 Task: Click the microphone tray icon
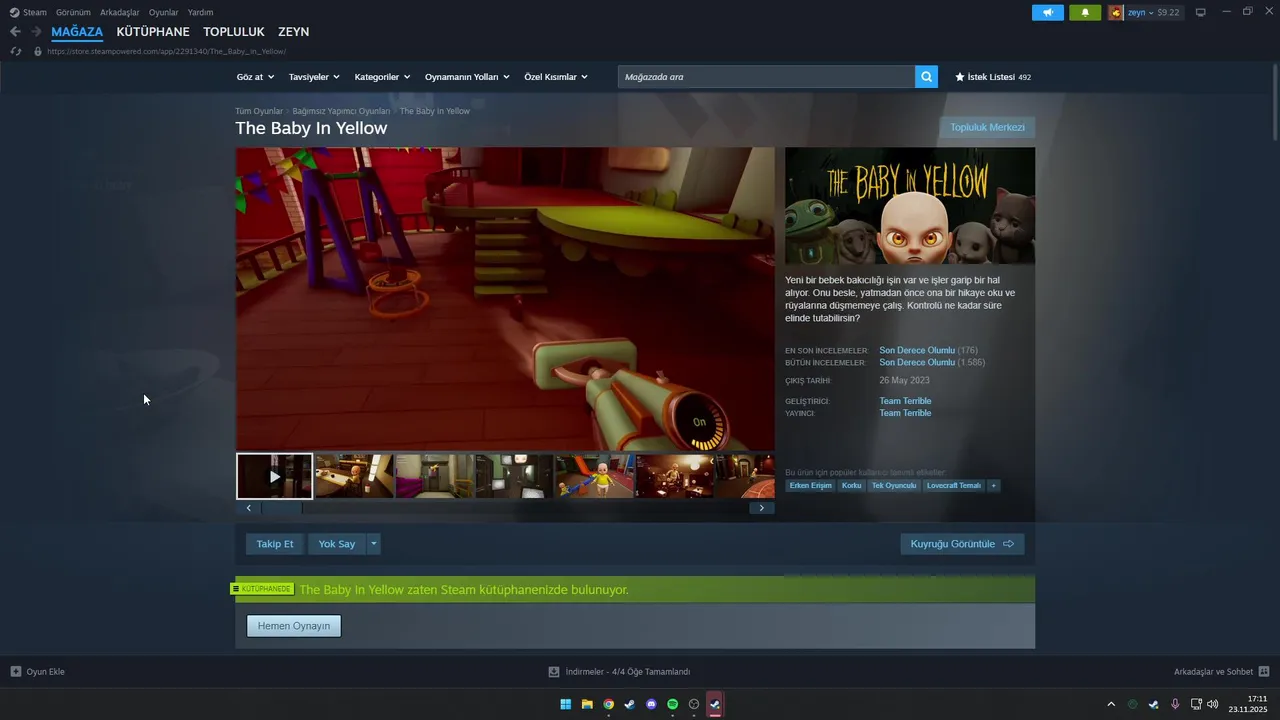[x=1175, y=704]
